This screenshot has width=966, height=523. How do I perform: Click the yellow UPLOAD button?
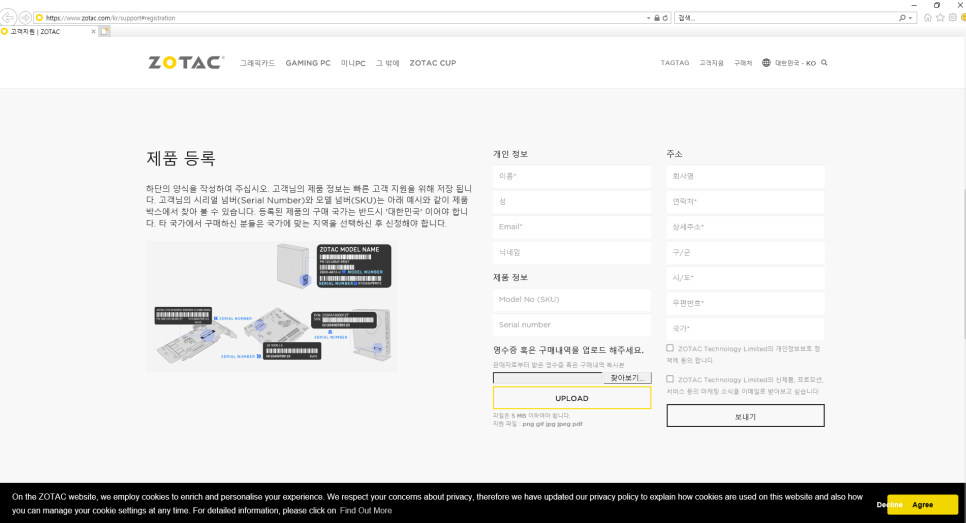[x=572, y=398]
